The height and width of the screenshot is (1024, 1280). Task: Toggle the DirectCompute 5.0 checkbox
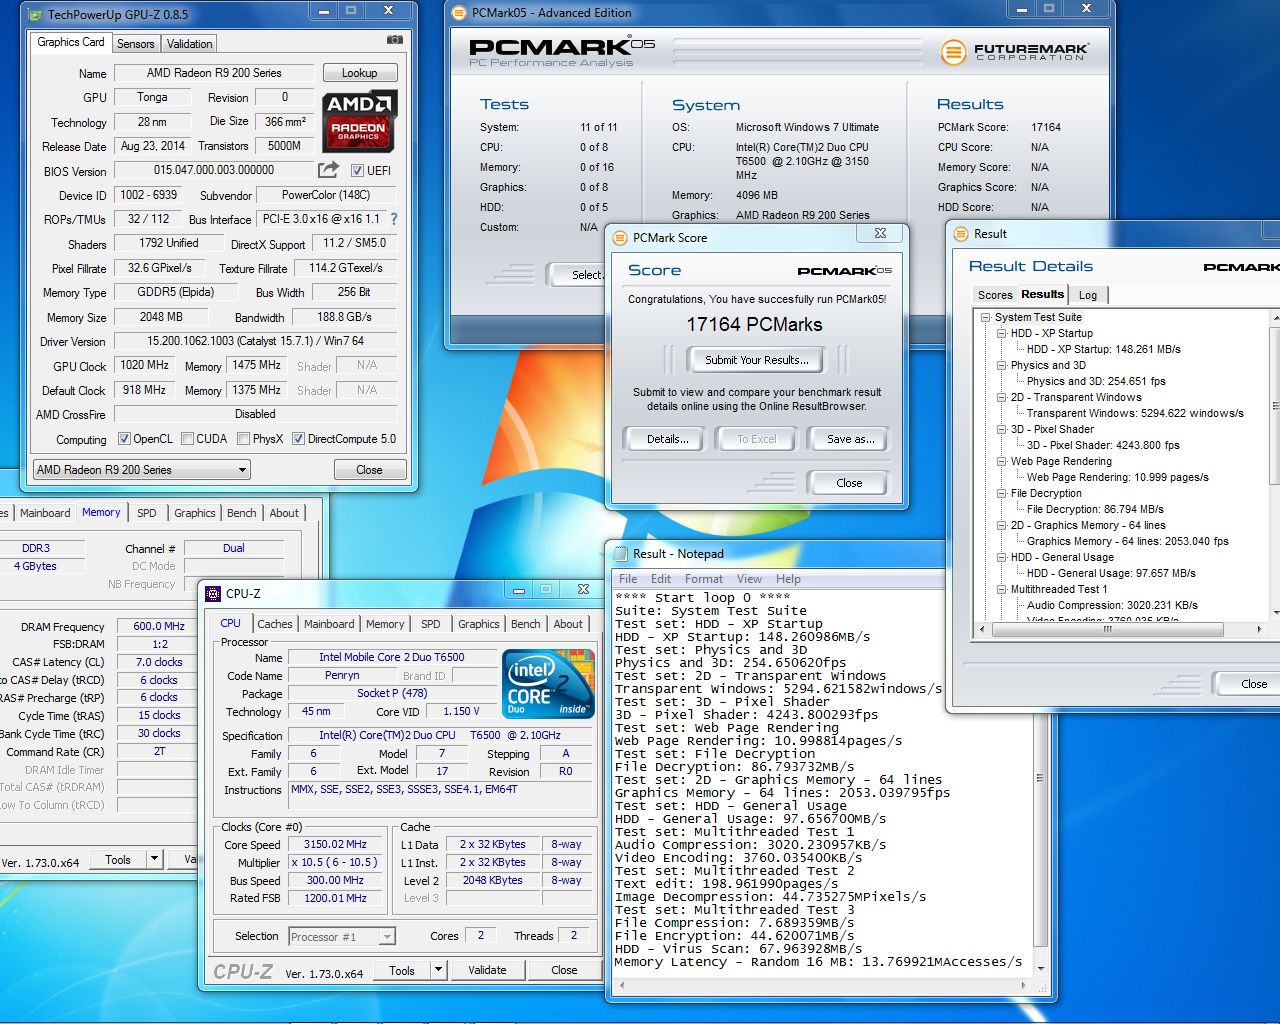[298, 438]
